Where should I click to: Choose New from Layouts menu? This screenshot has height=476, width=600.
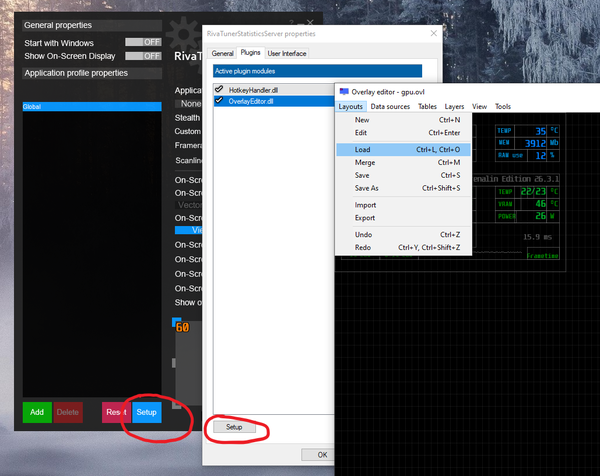(x=403, y=120)
